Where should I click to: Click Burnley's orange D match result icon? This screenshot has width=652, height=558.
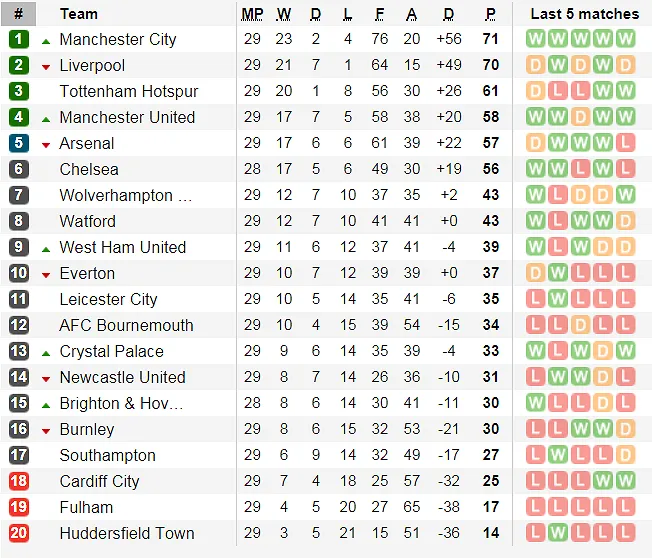(626, 429)
